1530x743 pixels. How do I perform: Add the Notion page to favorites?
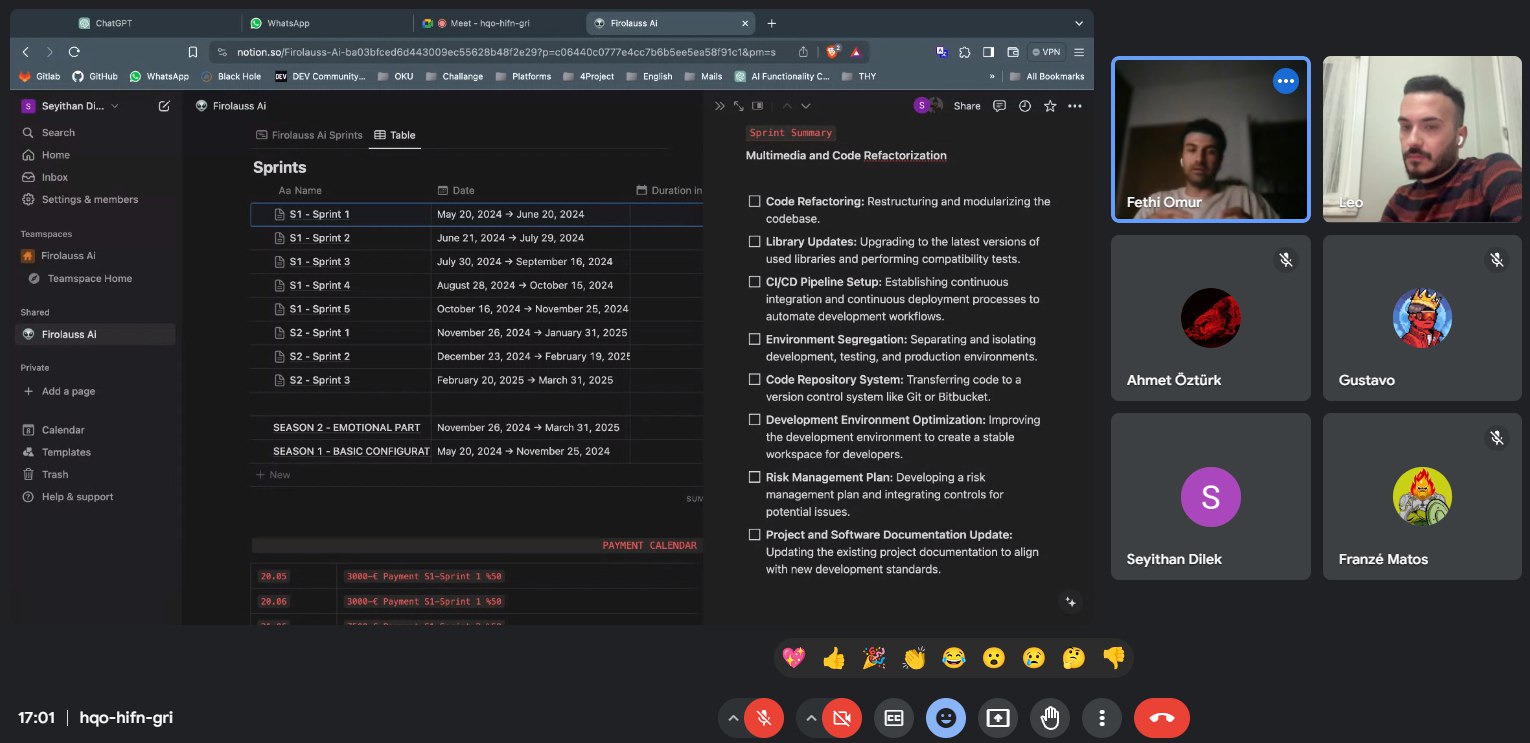pyautogui.click(x=1050, y=106)
